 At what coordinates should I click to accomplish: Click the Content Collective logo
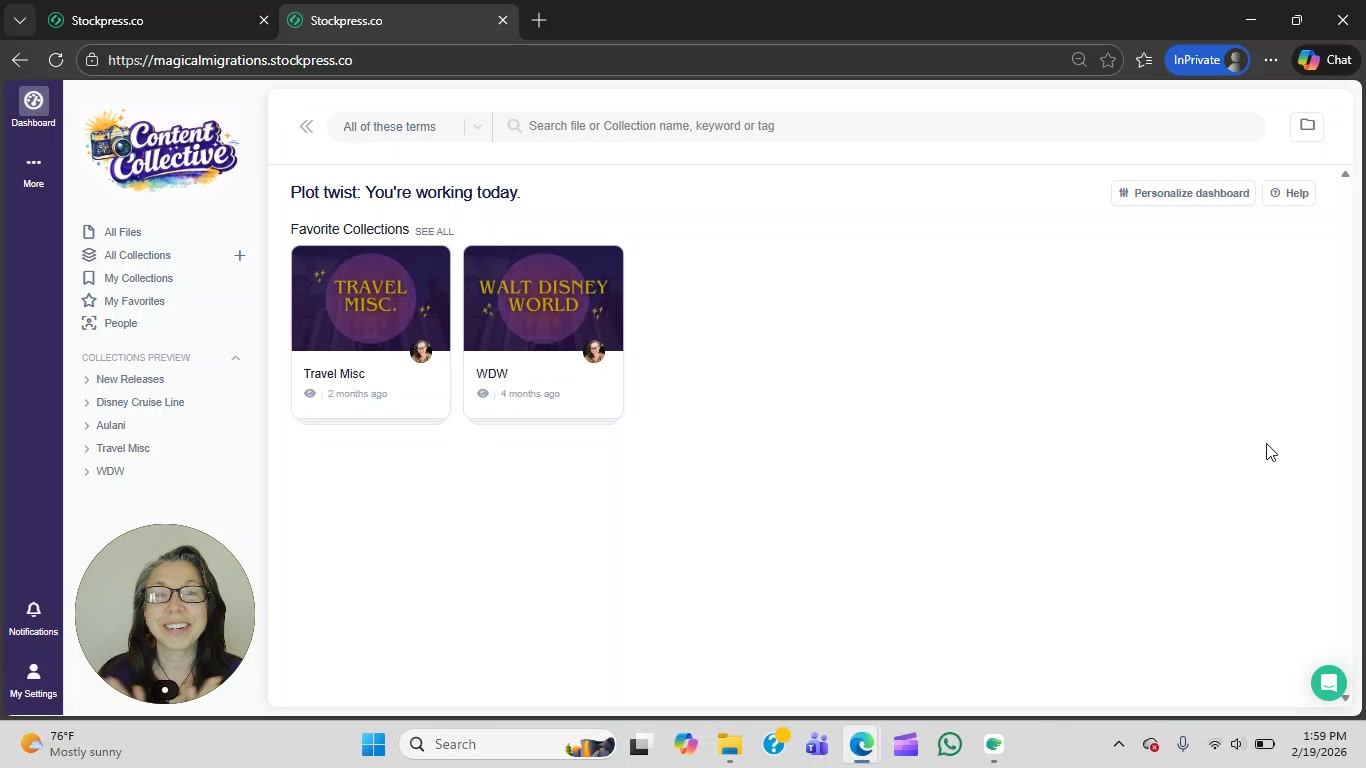pos(163,150)
